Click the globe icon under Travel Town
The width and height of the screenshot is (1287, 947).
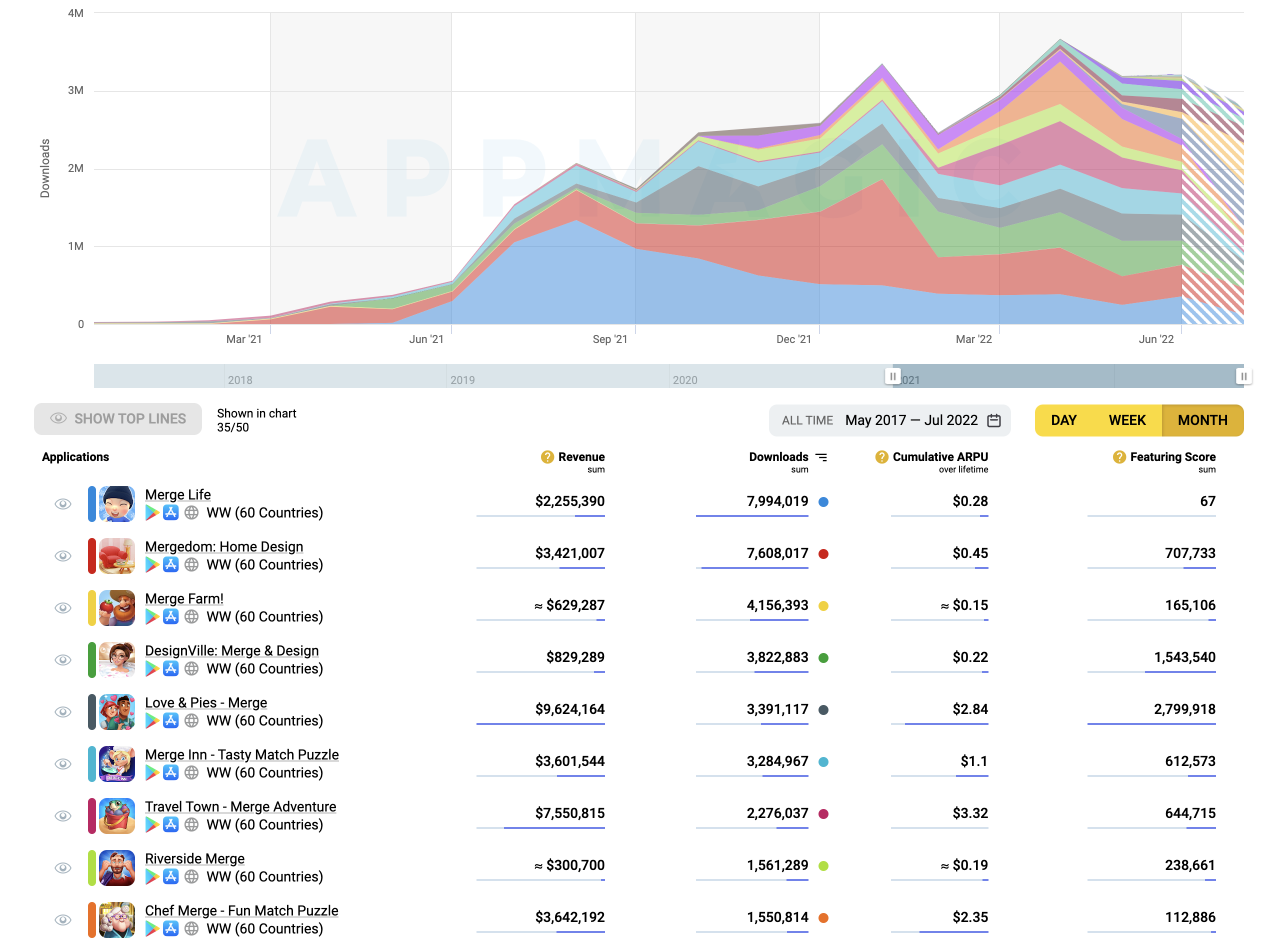coord(191,825)
